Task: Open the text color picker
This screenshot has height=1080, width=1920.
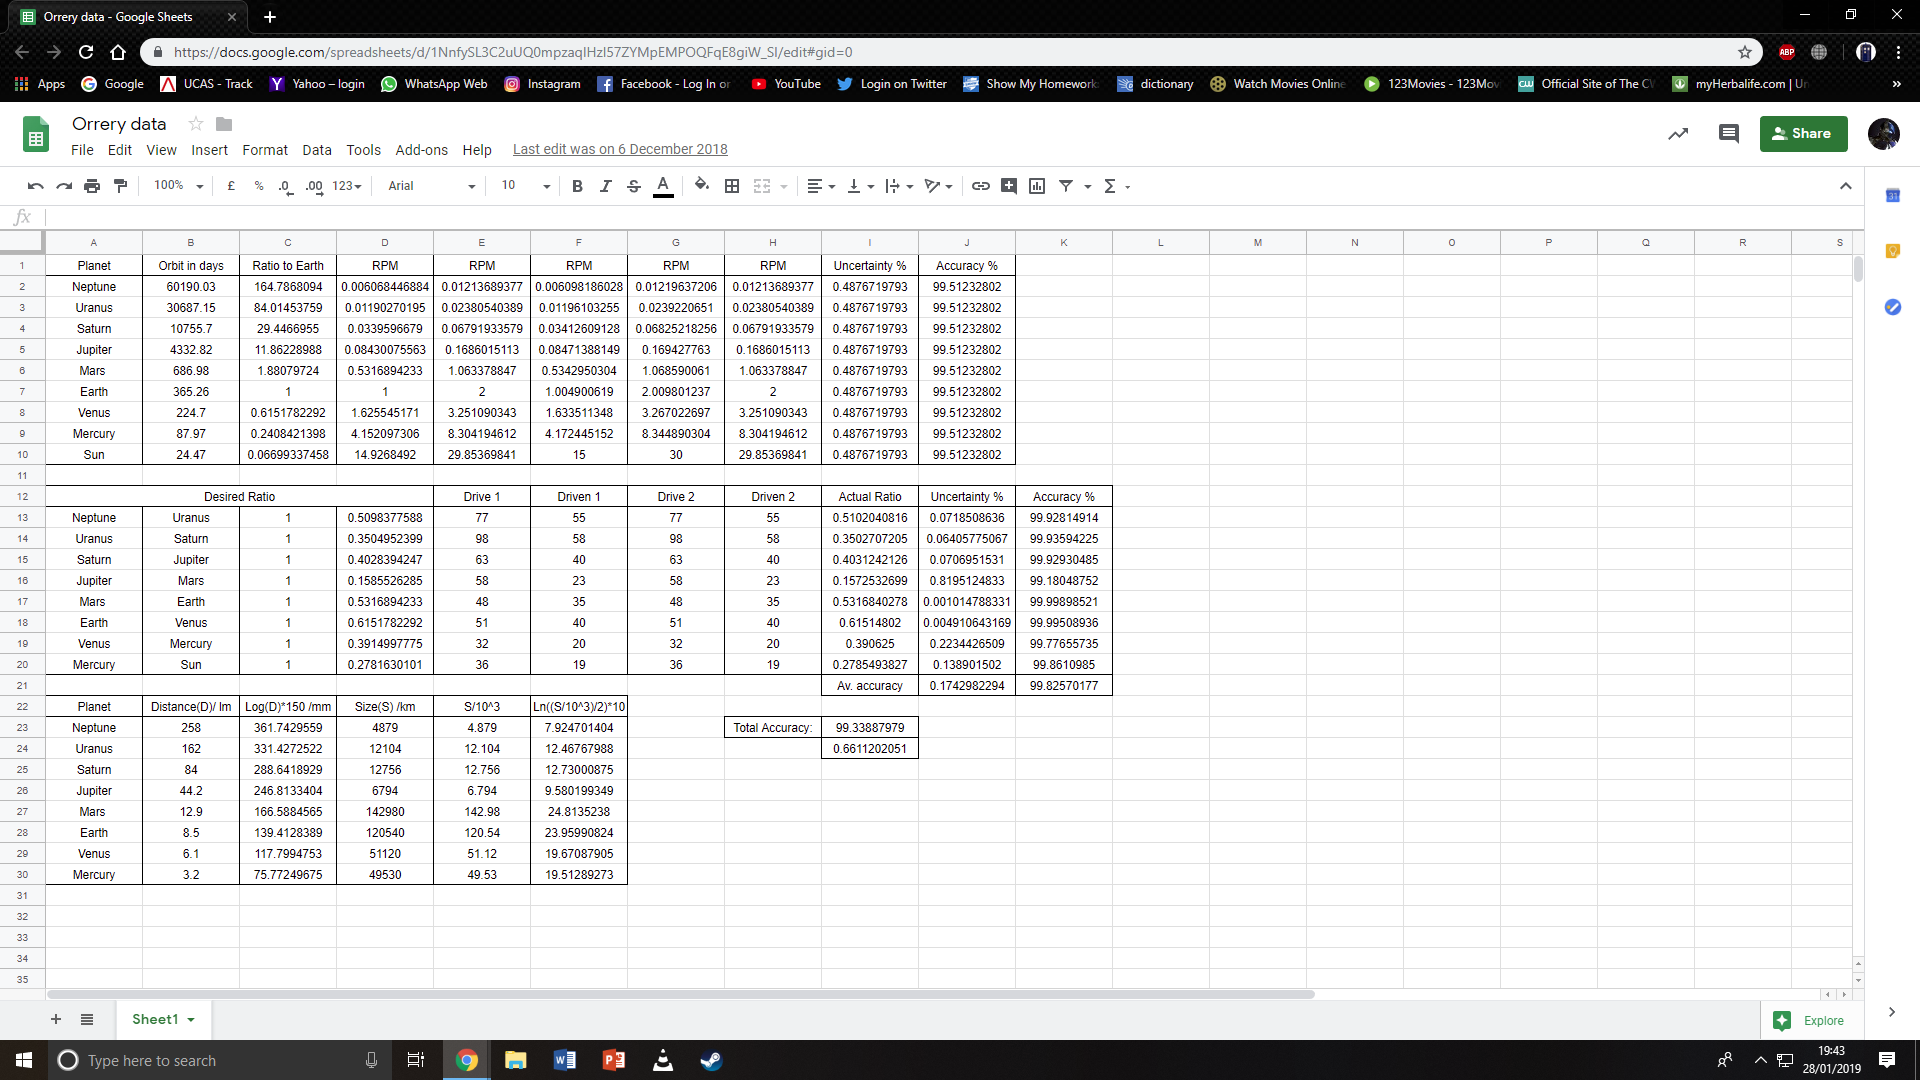Action: pyautogui.click(x=663, y=186)
